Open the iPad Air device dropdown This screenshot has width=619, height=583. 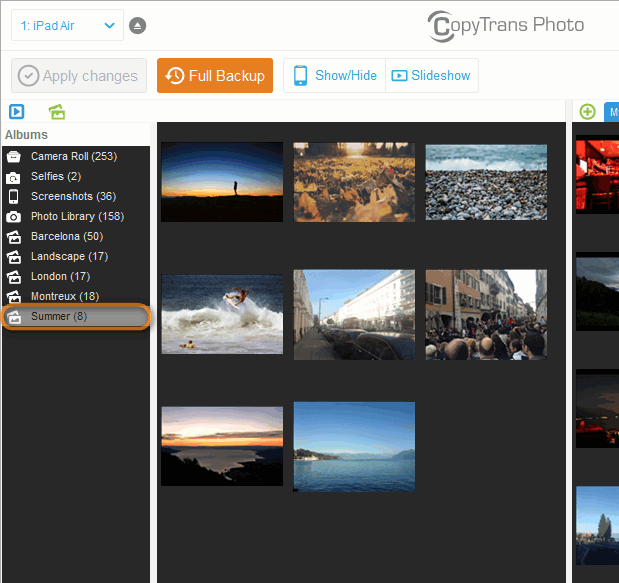pos(67,25)
